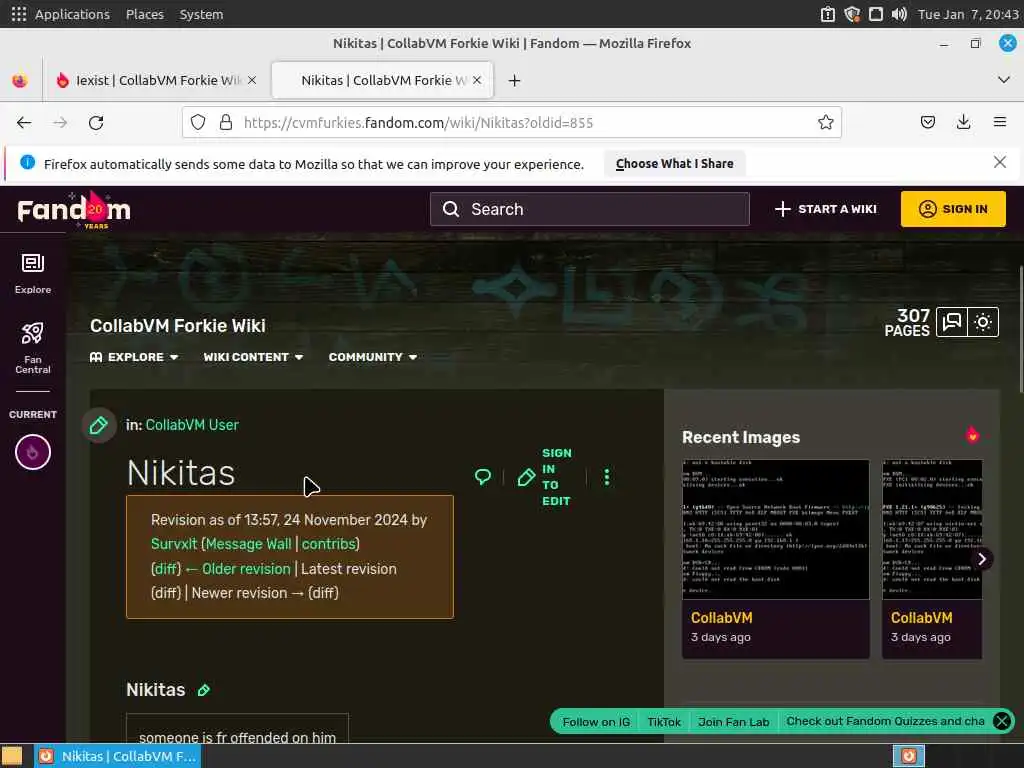Open Survxit user link
Image resolution: width=1024 pixels, height=768 pixels.
[174, 544]
